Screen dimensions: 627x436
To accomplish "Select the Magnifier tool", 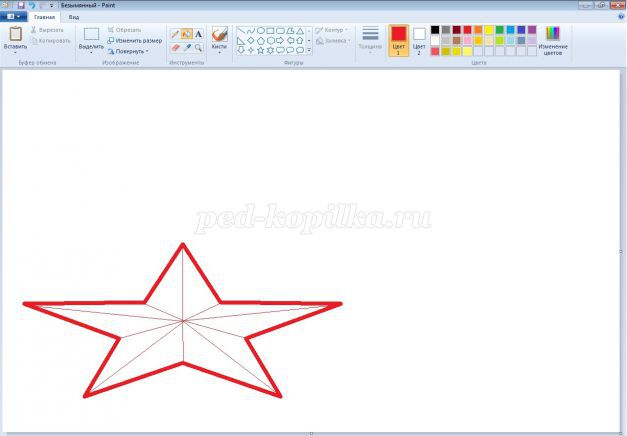I will click(198, 48).
